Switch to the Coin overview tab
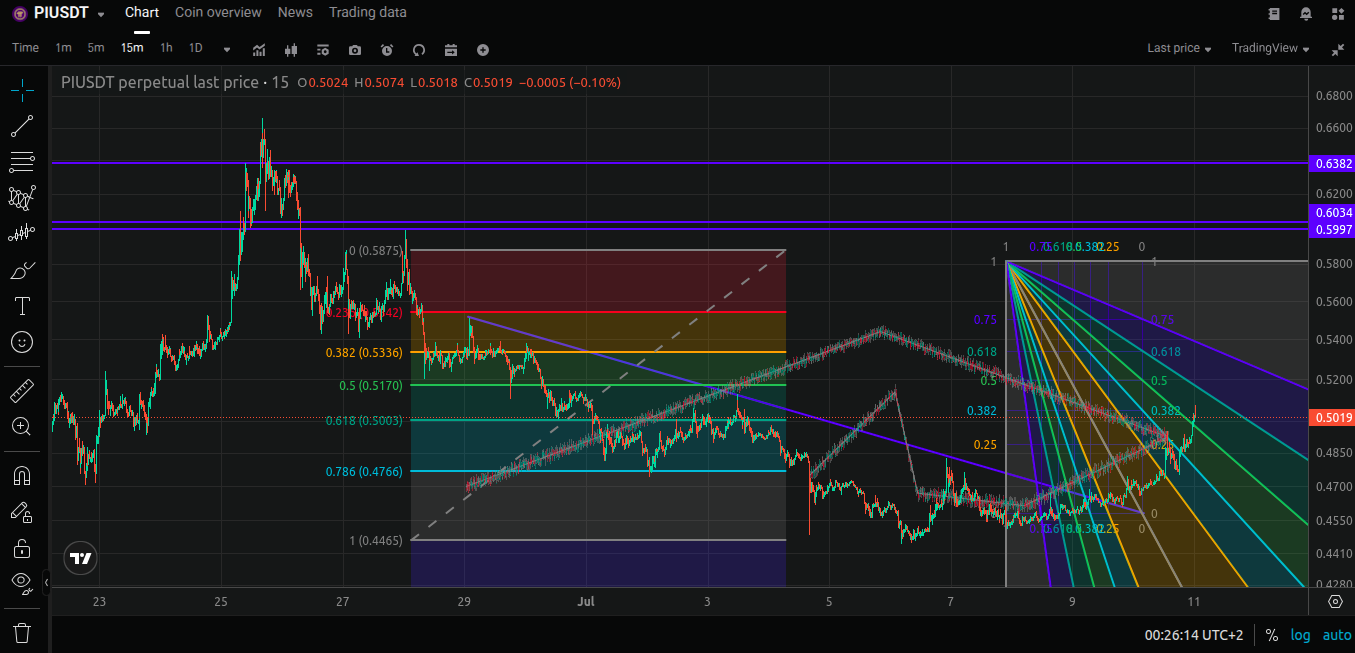 click(x=218, y=12)
